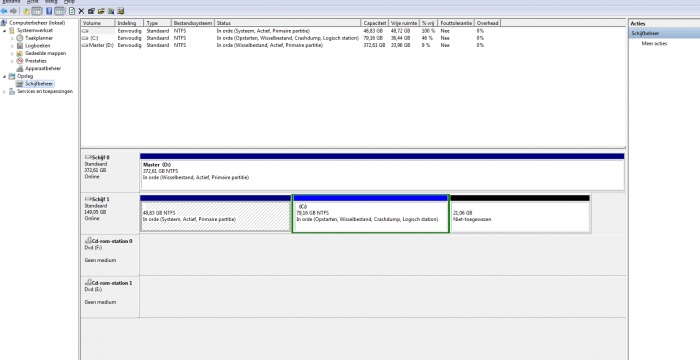Select Opslag in the tree

25,76
